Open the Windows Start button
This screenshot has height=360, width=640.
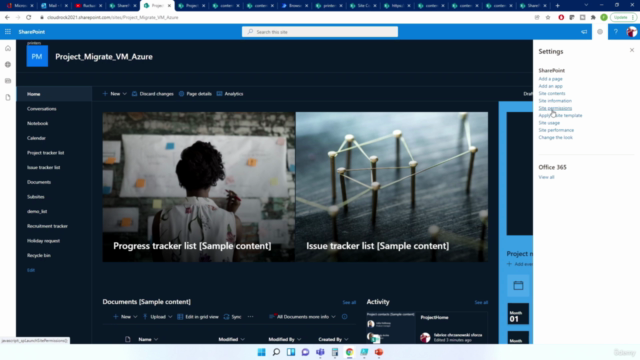262,352
